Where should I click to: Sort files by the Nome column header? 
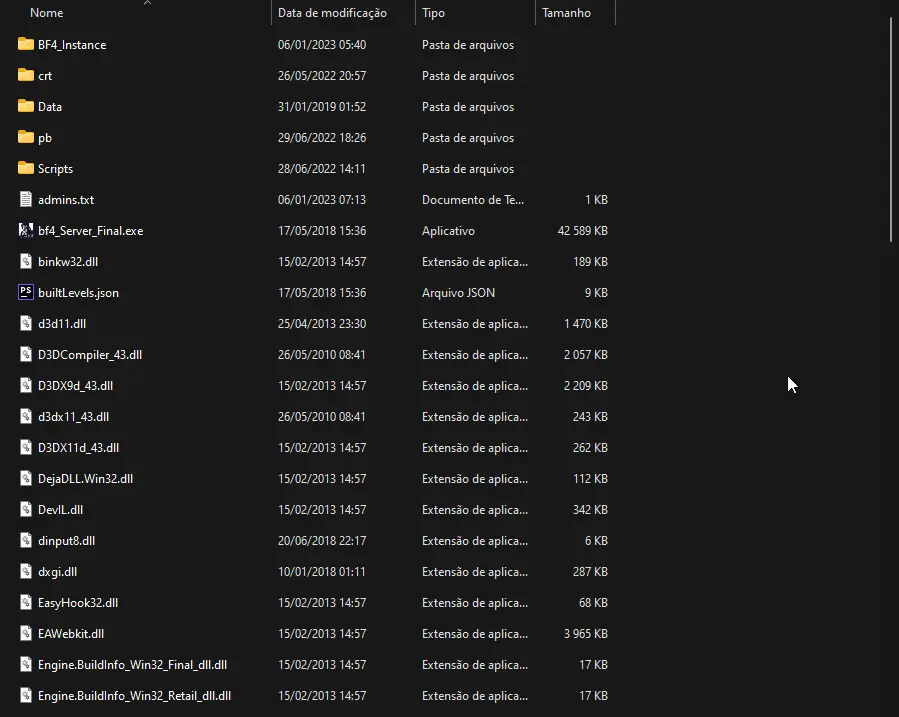tap(46, 13)
